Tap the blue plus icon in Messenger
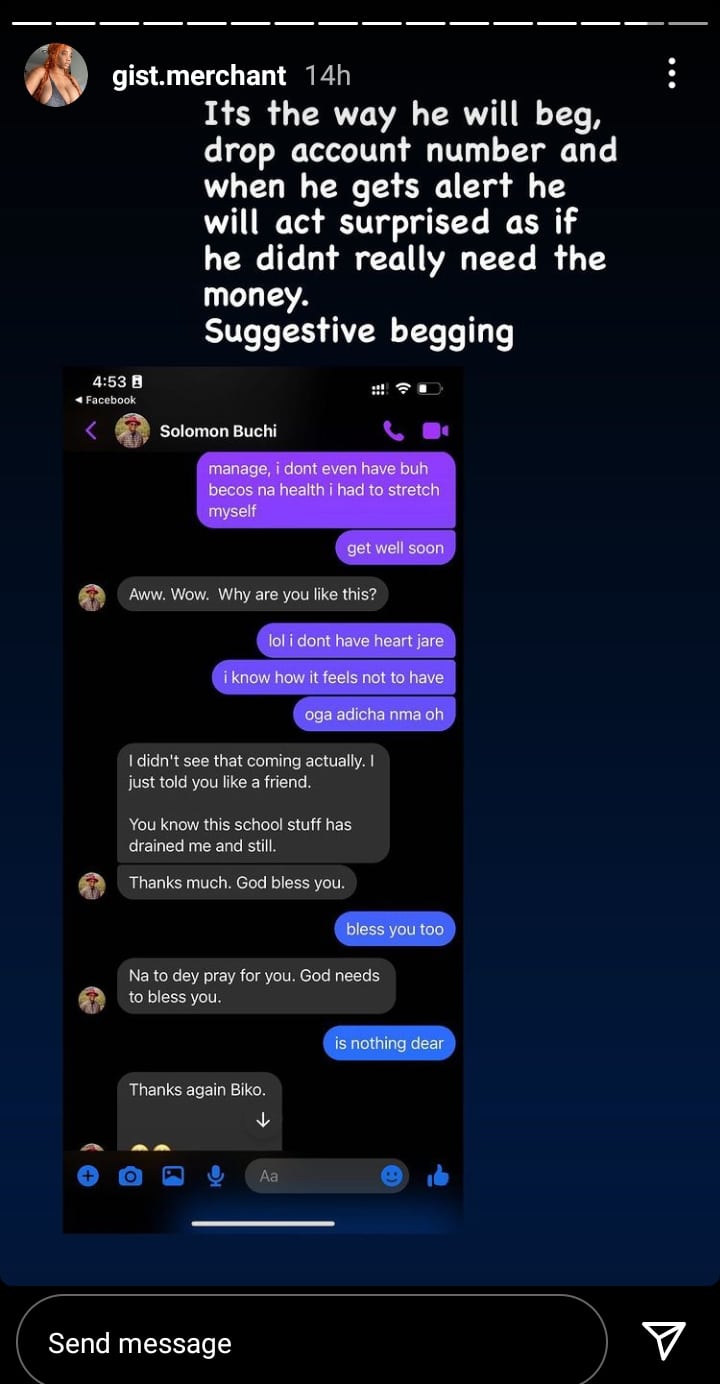 88,1176
